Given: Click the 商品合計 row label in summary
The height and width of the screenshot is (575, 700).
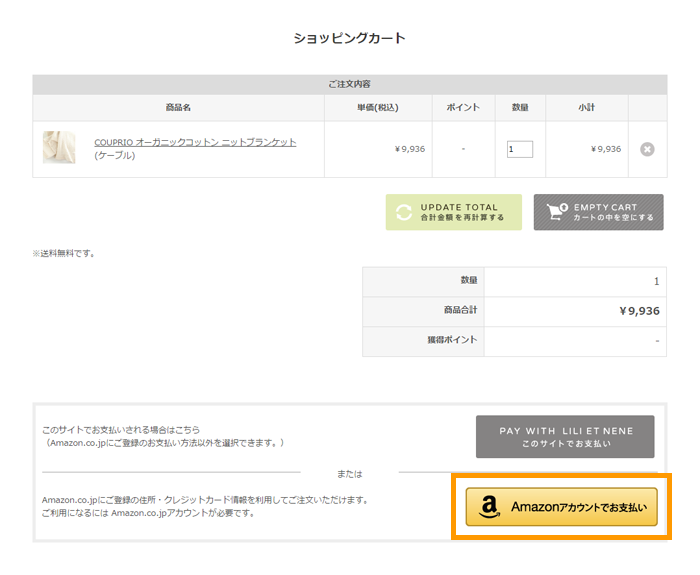Looking at the screenshot, I should coord(459,311).
